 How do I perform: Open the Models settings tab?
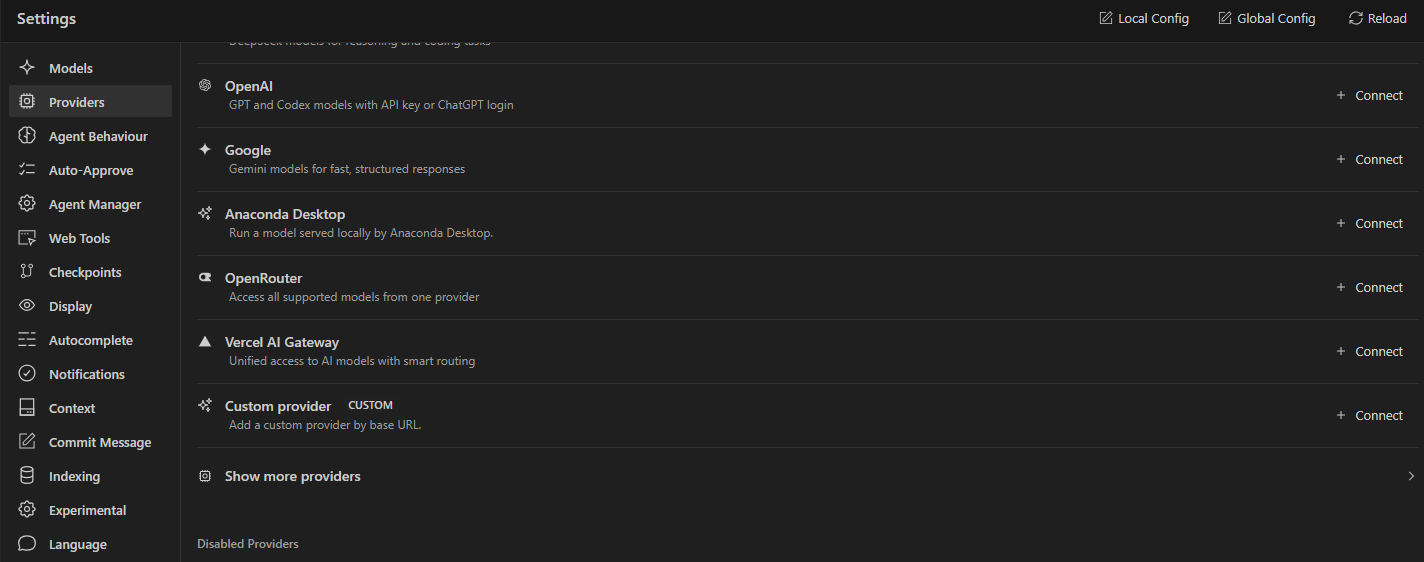coord(90,68)
